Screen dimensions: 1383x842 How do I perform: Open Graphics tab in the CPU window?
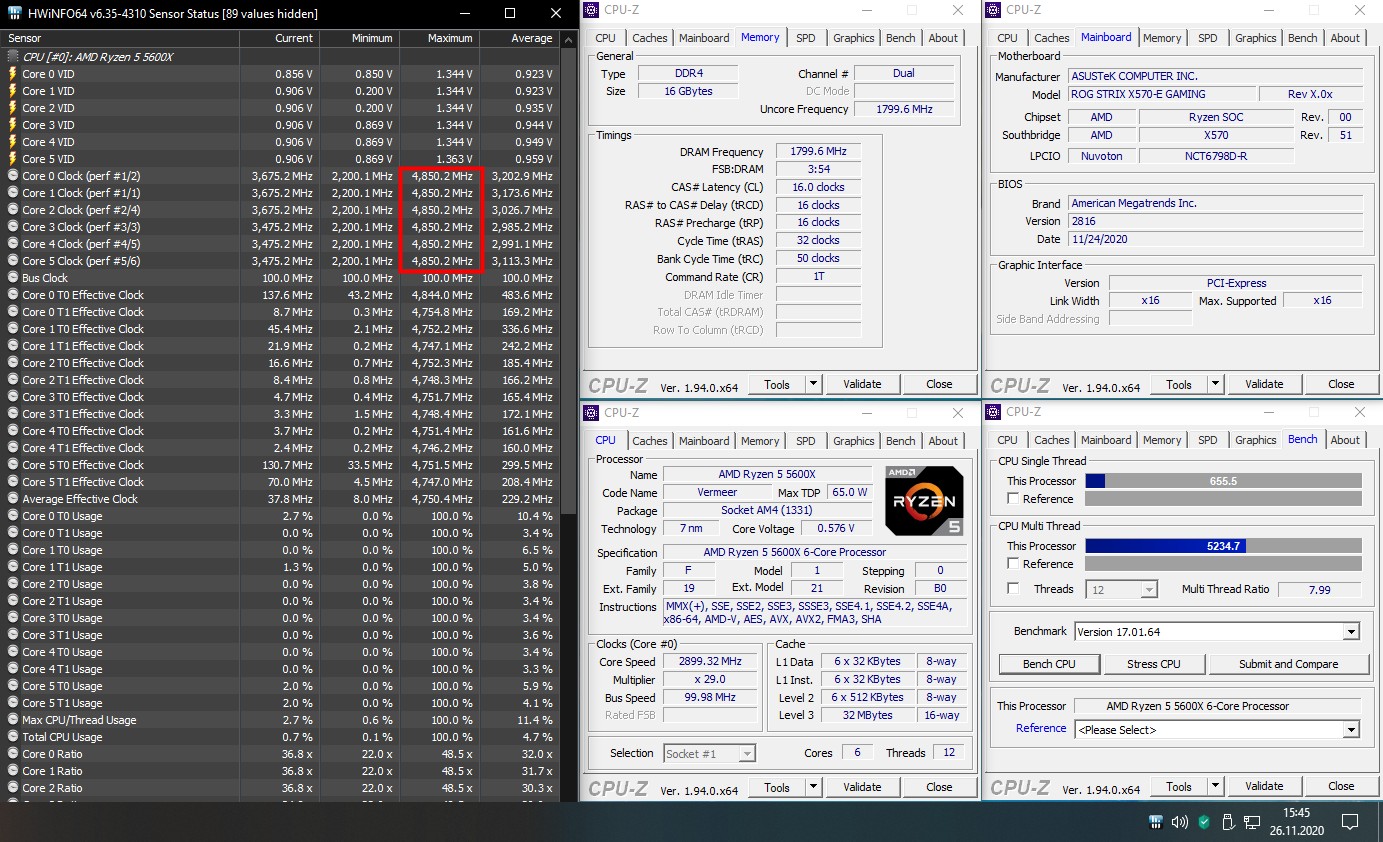click(x=854, y=441)
